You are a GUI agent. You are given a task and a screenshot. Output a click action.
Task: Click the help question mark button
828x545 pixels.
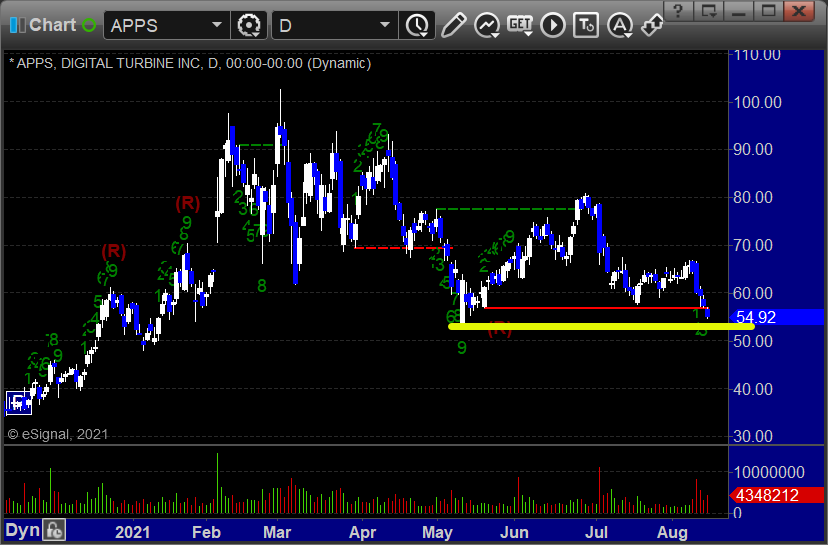(679, 11)
